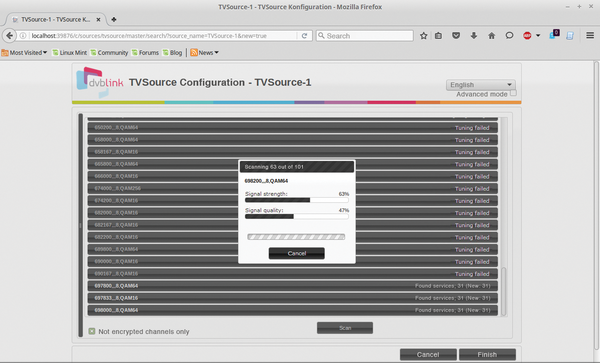Click into the Search box

364,36
